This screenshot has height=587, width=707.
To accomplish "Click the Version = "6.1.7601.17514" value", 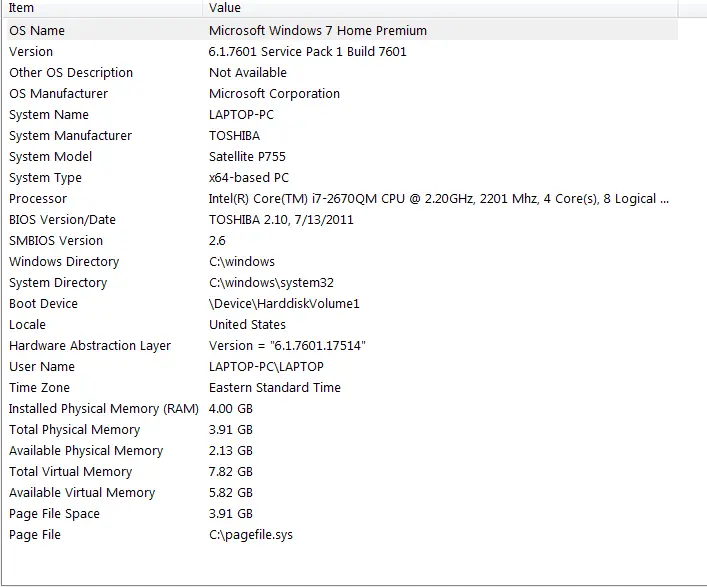I will coord(287,345).
